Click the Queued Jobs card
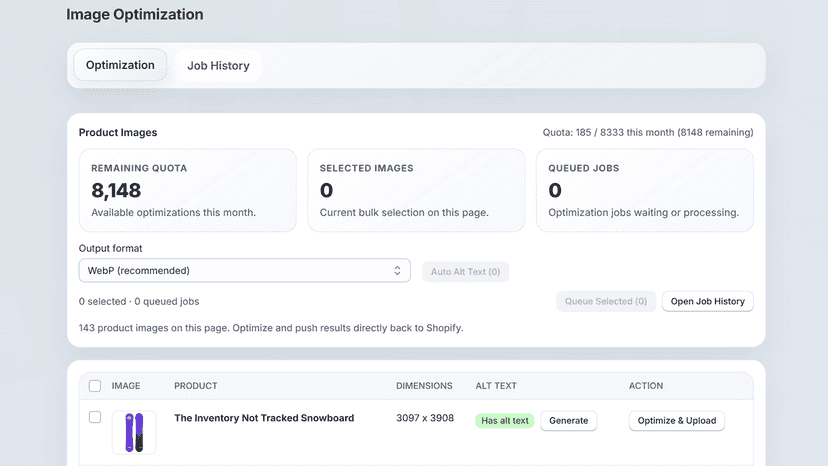Image resolution: width=828 pixels, height=466 pixels. [645, 190]
